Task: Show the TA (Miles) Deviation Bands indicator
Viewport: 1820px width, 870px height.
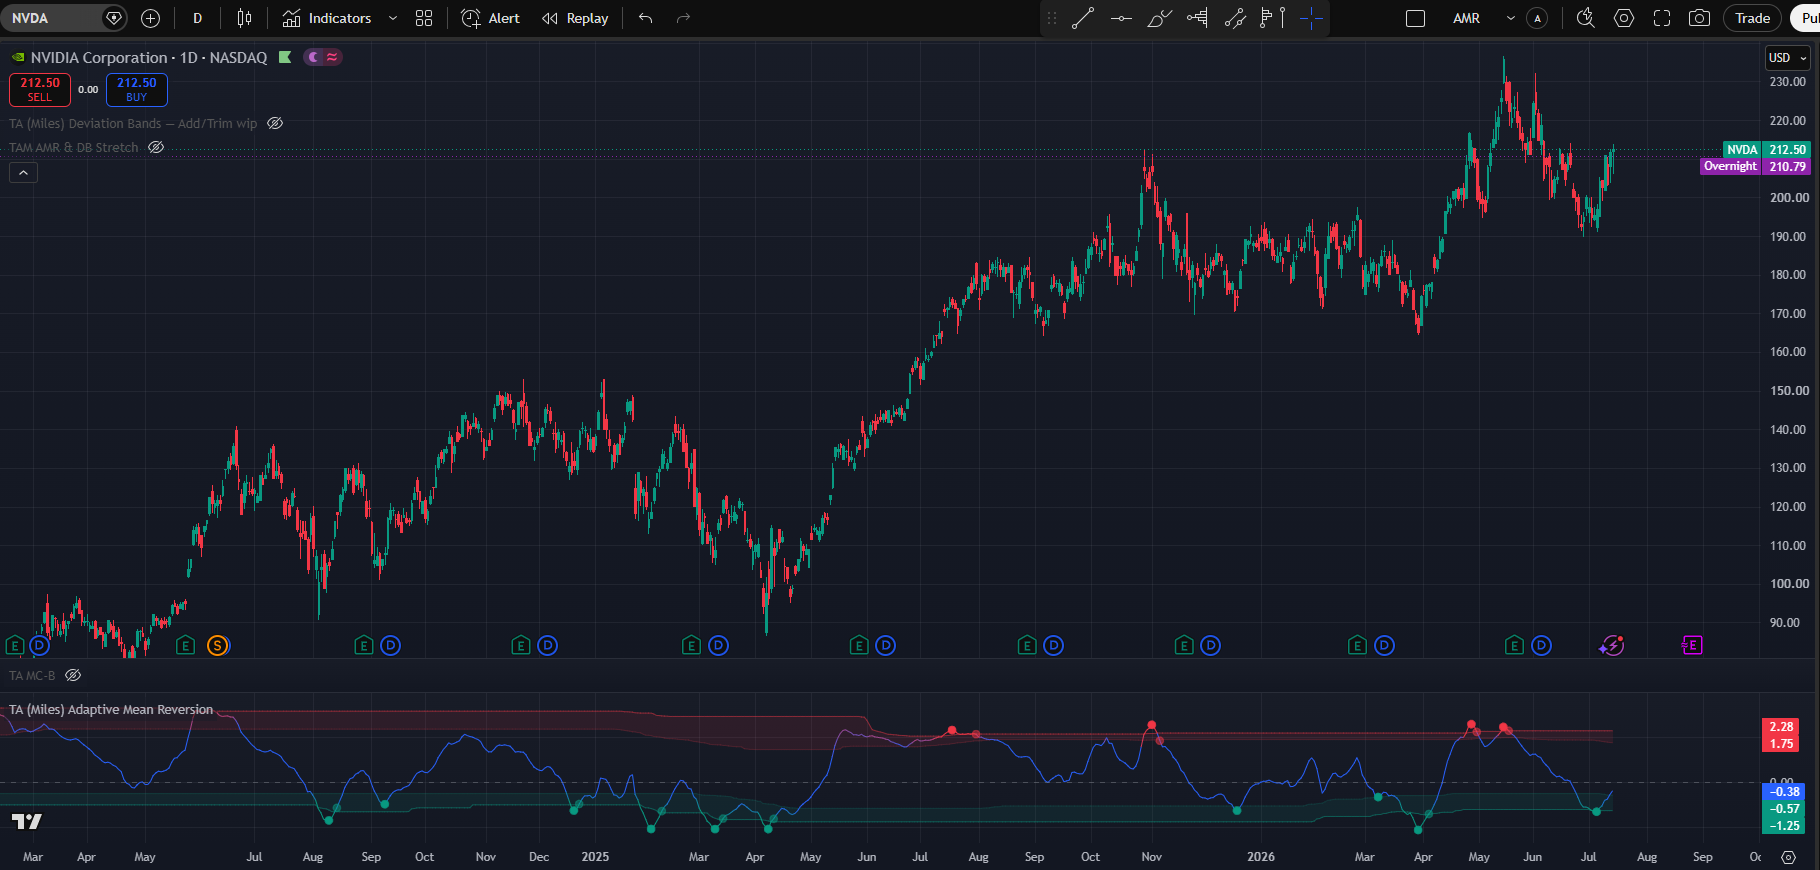Action: (x=275, y=123)
